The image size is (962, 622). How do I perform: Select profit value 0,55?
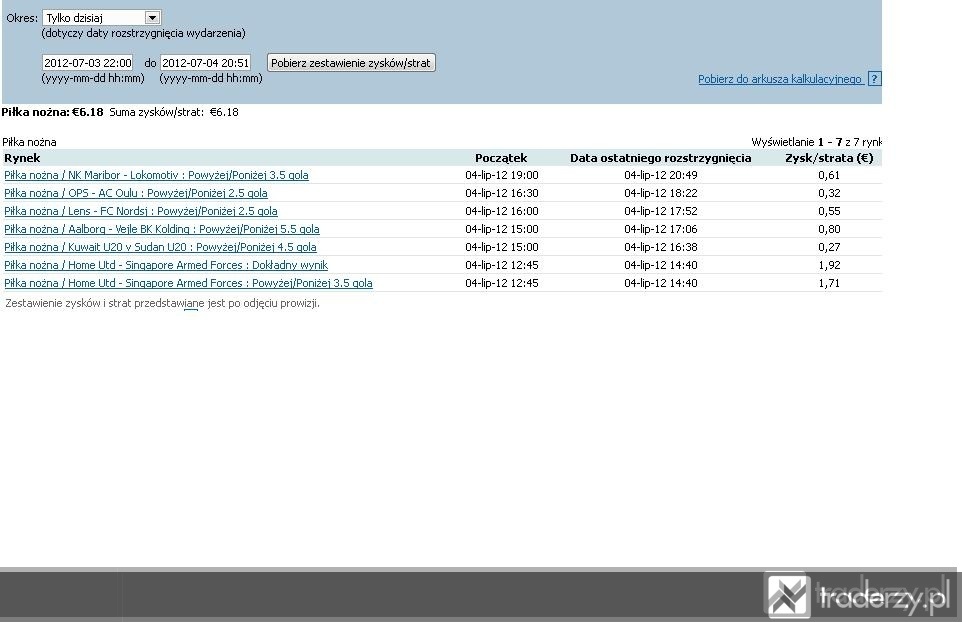click(x=829, y=211)
